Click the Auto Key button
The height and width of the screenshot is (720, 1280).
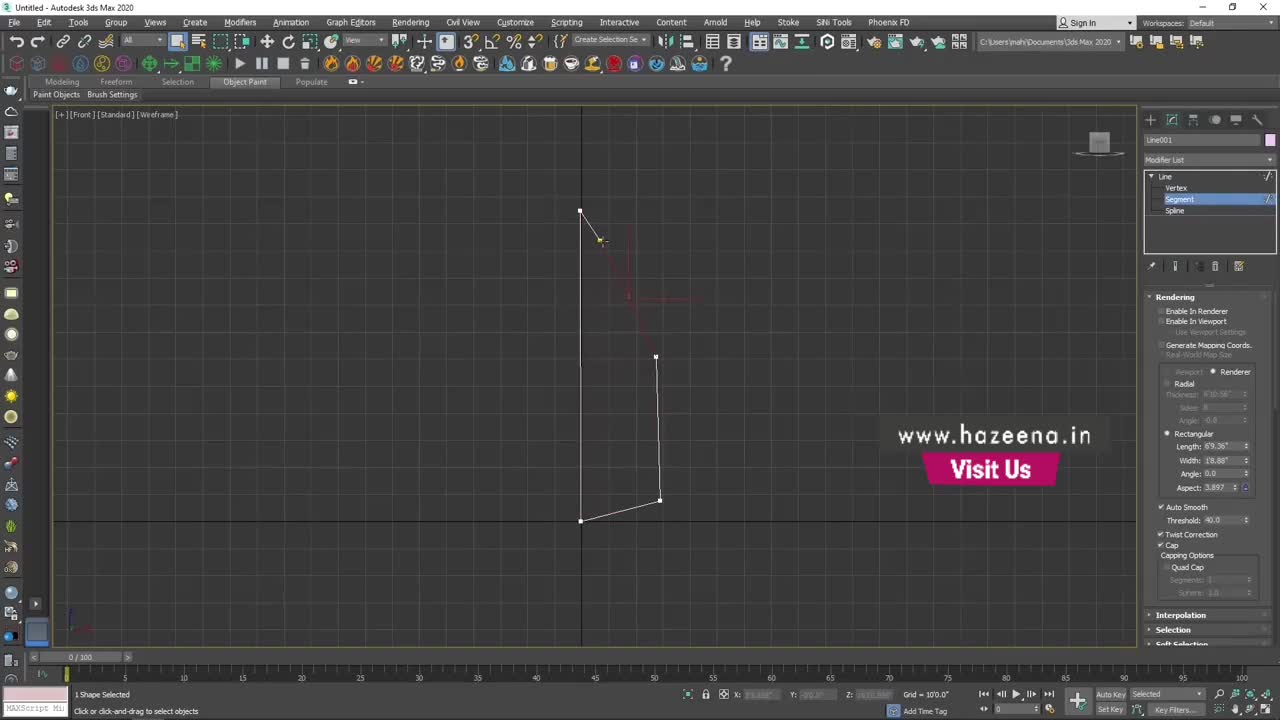1111,694
